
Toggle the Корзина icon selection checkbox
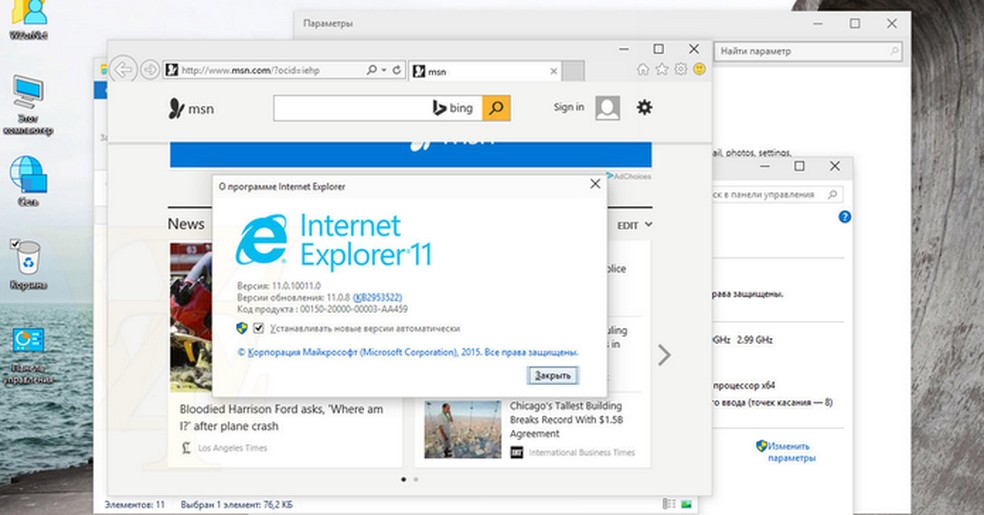coord(14,244)
